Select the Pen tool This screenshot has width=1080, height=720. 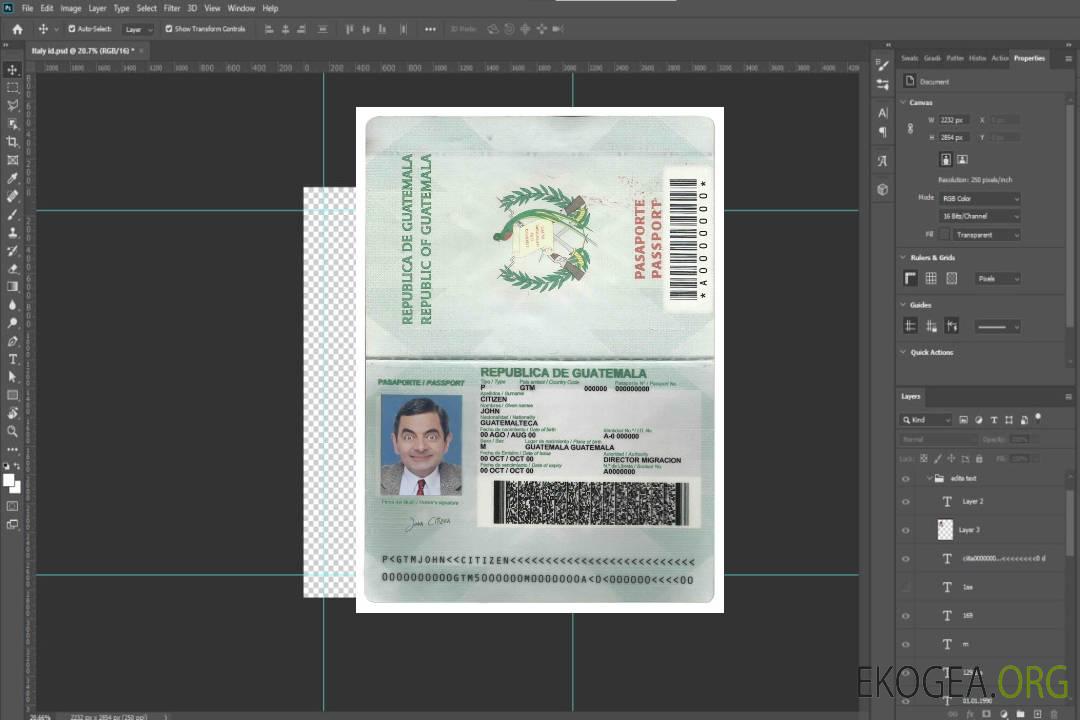[12, 341]
